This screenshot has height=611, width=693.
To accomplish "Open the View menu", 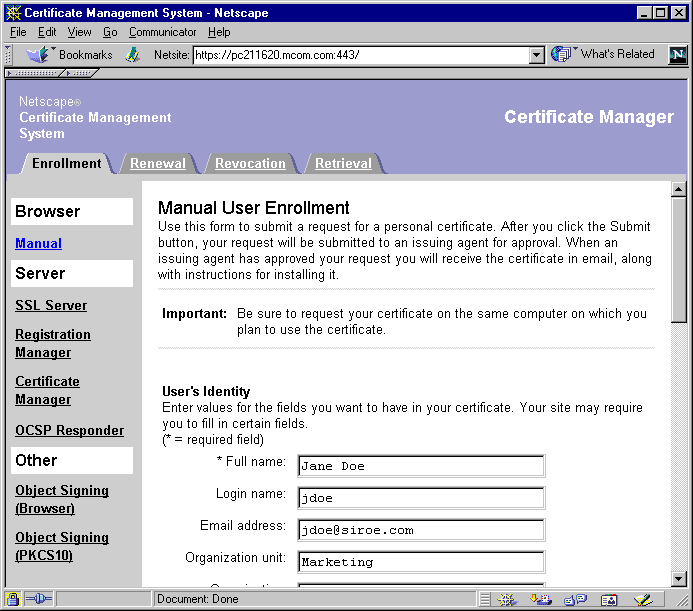I will tap(79, 32).
